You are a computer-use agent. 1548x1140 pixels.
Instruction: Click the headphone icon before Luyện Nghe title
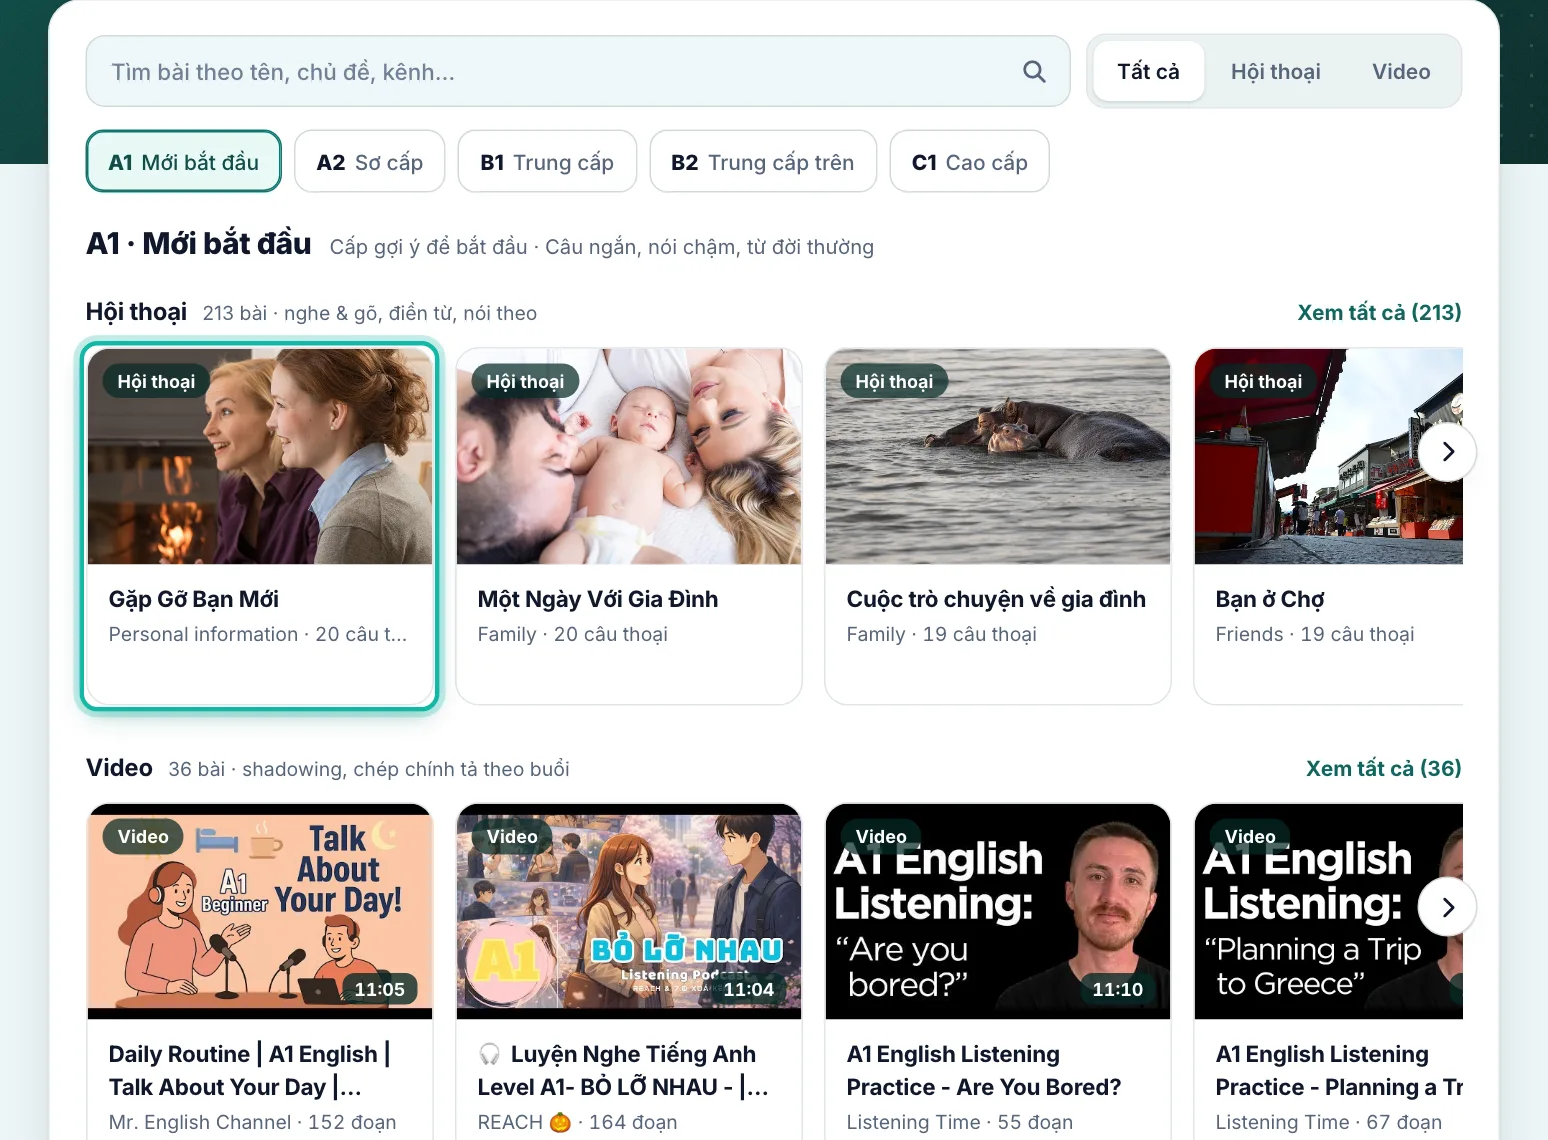(x=489, y=1054)
